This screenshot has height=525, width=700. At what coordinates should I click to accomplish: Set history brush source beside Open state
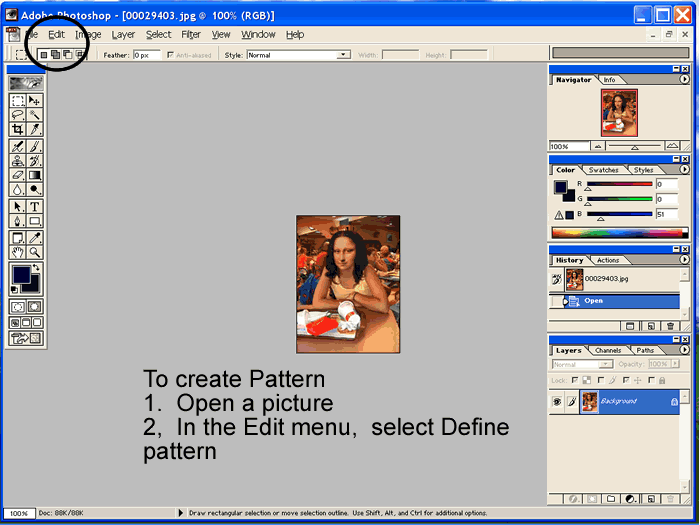[556, 301]
